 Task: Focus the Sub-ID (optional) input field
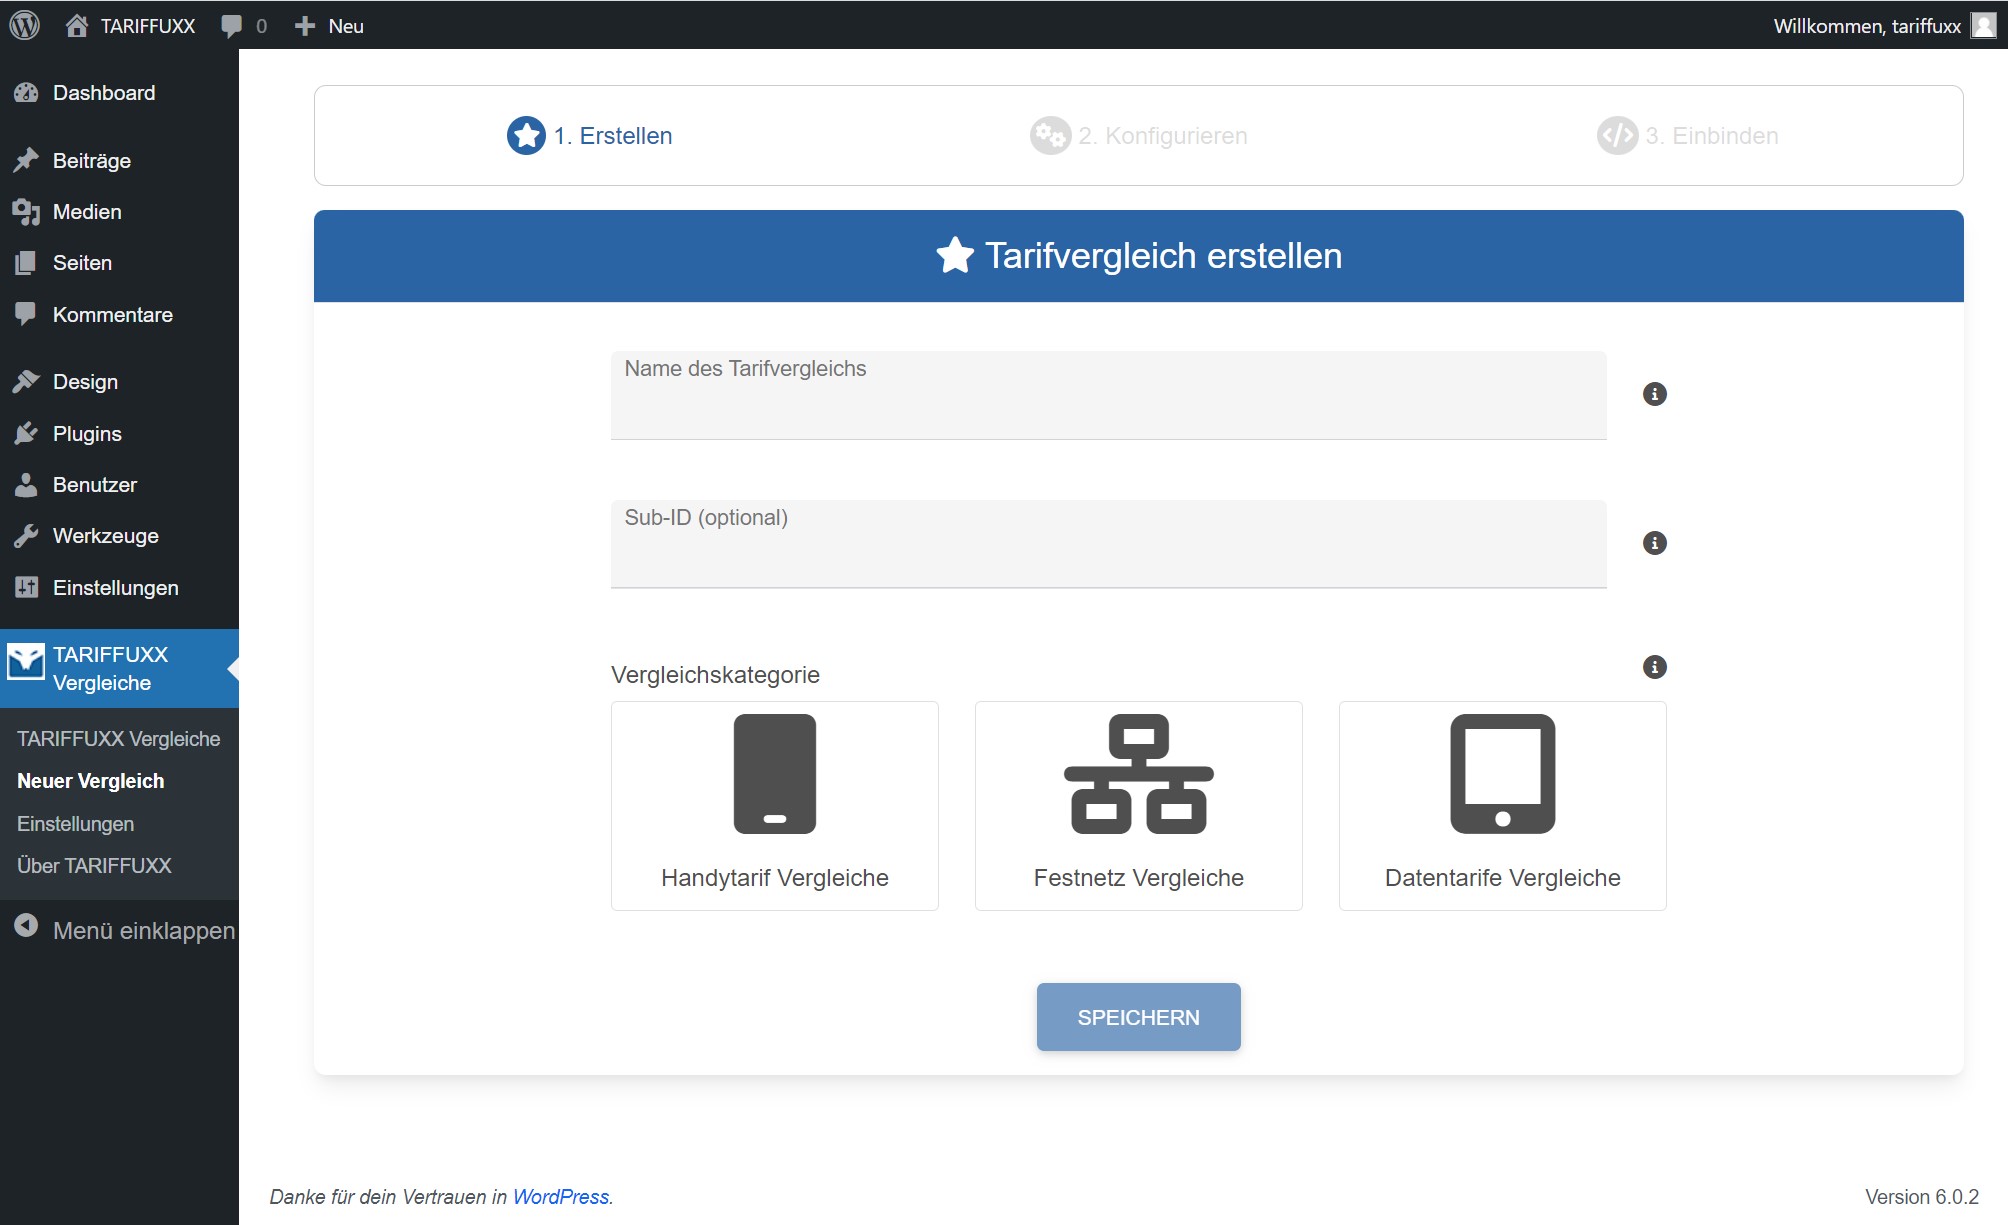(x=1109, y=544)
